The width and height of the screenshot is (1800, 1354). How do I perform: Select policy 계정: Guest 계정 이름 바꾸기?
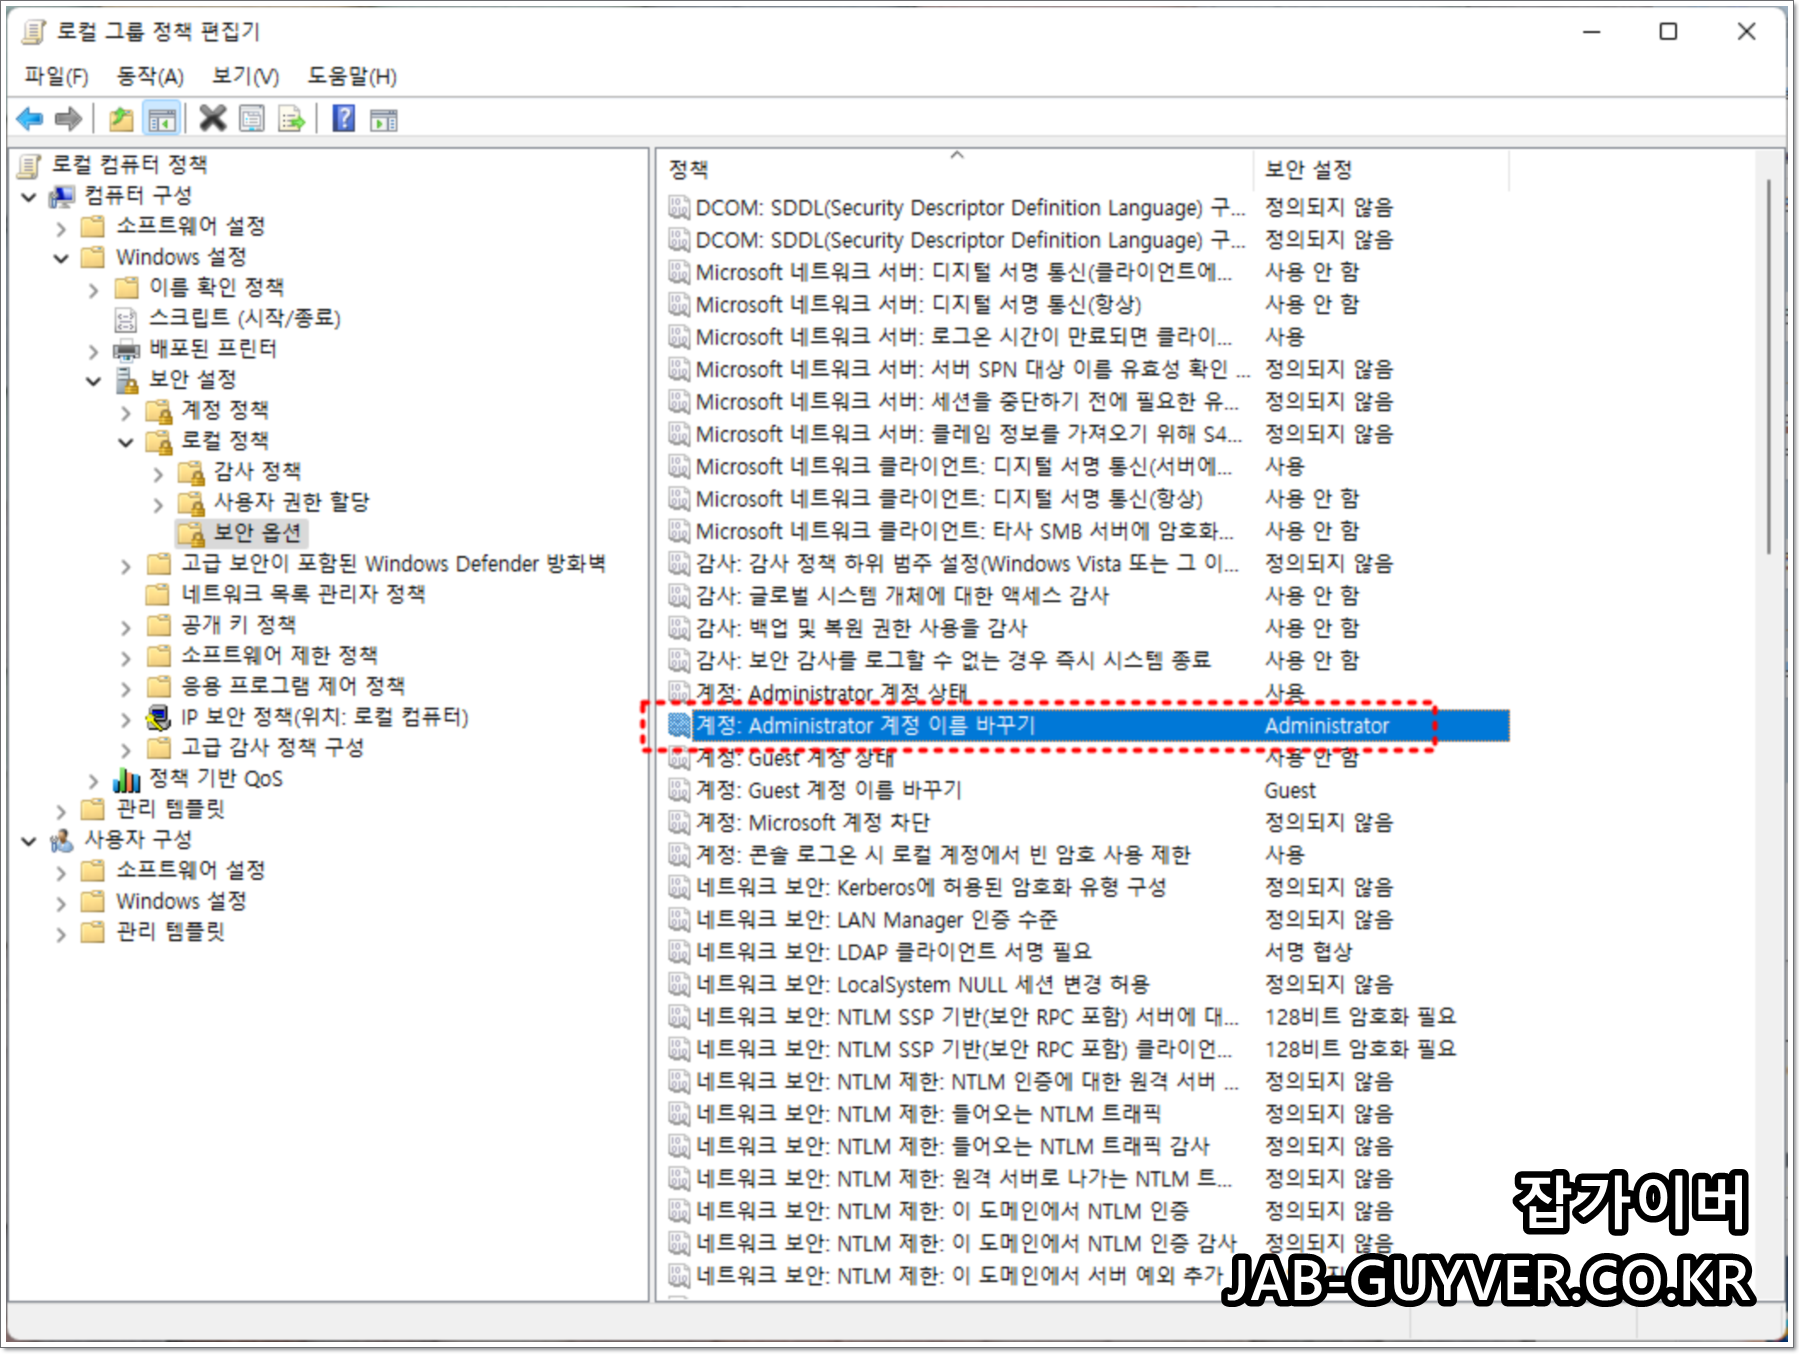pyautogui.click(x=1088, y=790)
